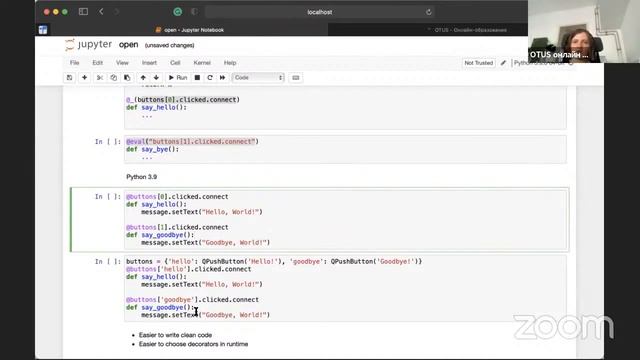Screen dimensions: 640x360
Task: Copy selected cells using the toolbar icon
Action: [x=113, y=78]
